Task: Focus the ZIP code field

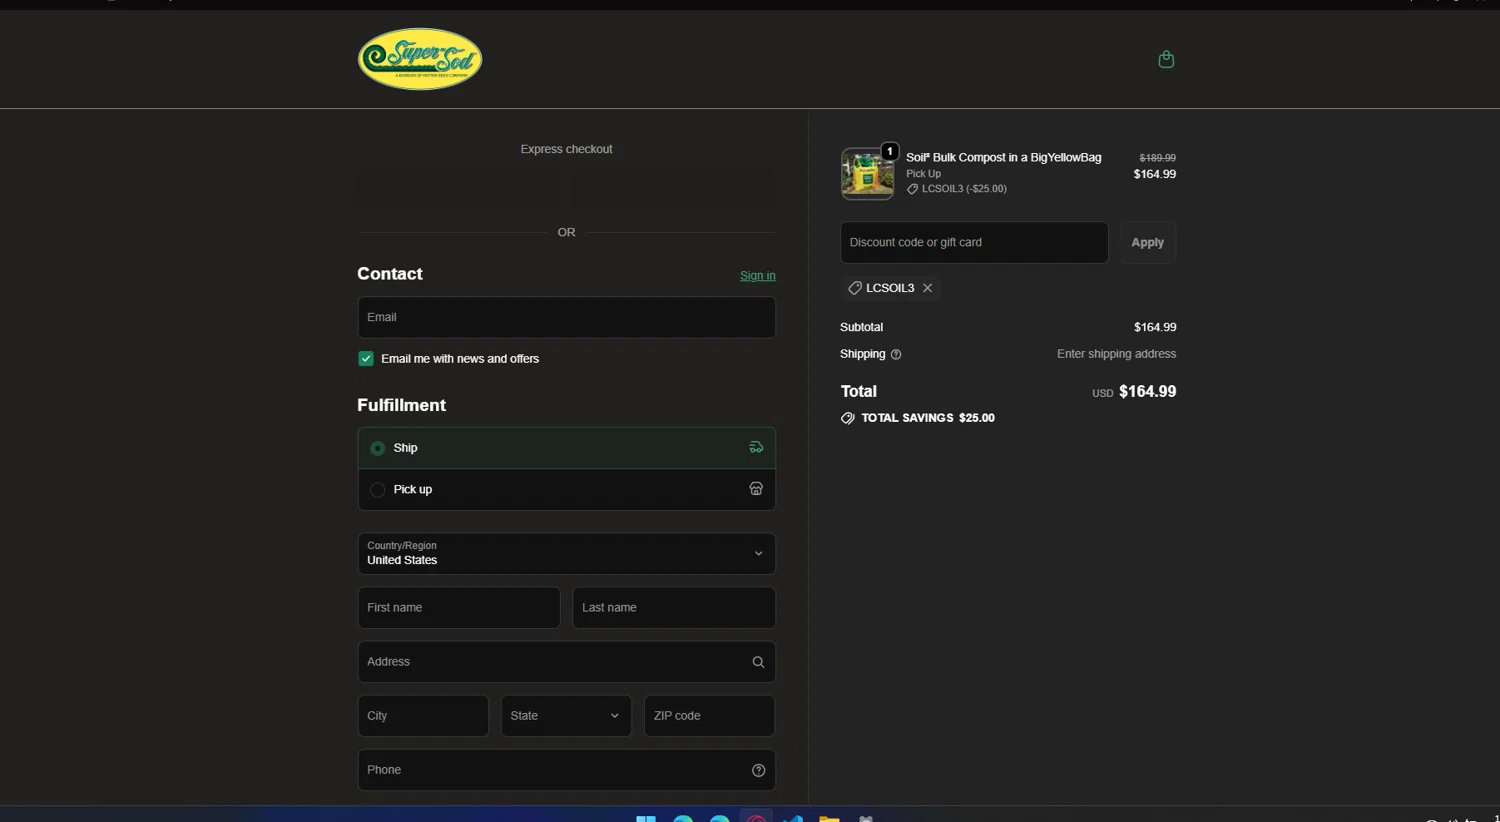Action: click(x=709, y=716)
